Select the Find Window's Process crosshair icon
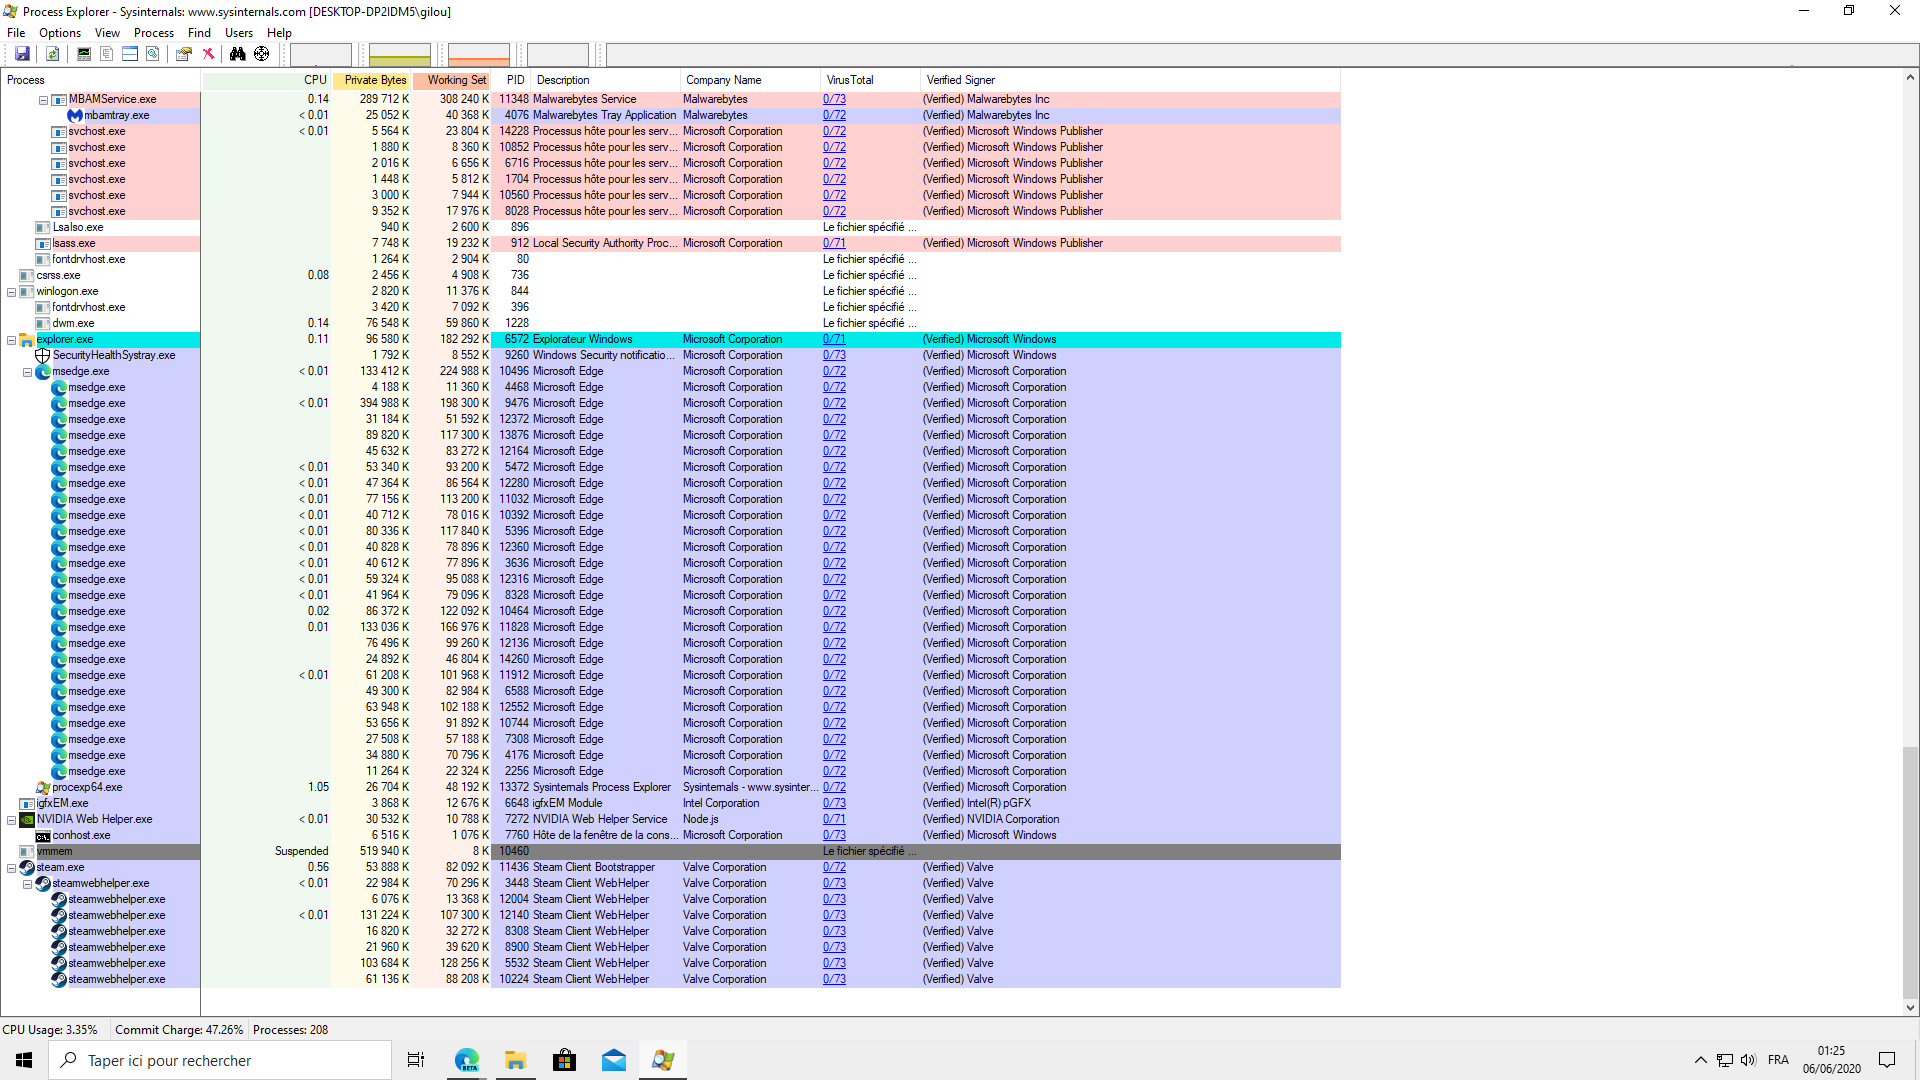The height and width of the screenshot is (1080, 1920). [261, 54]
